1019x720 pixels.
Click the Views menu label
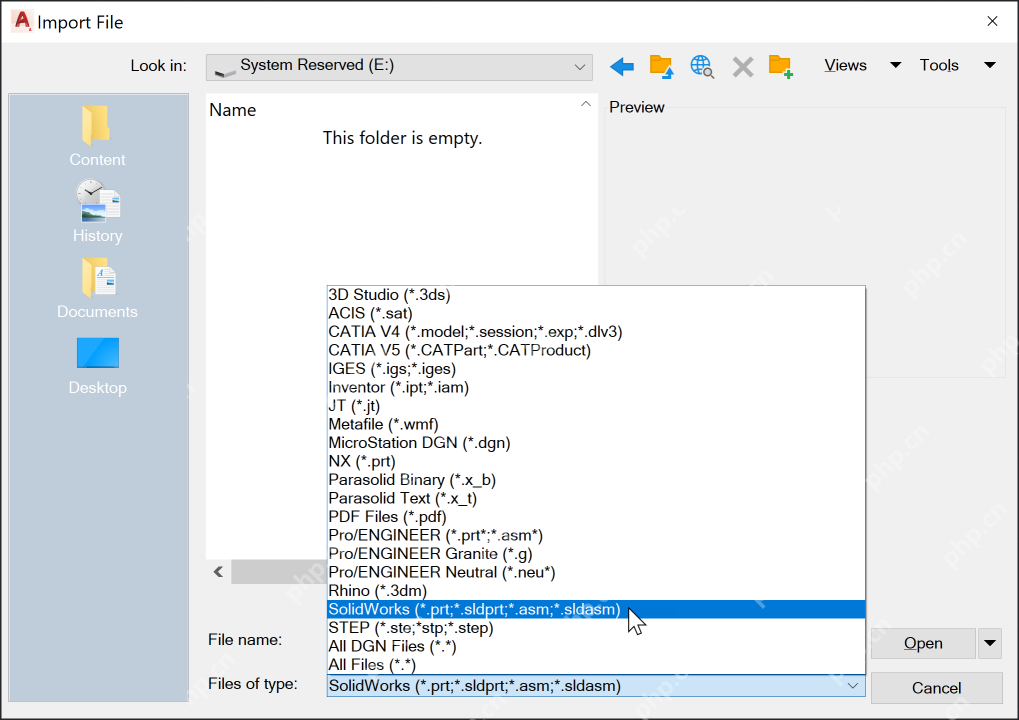click(845, 65)
